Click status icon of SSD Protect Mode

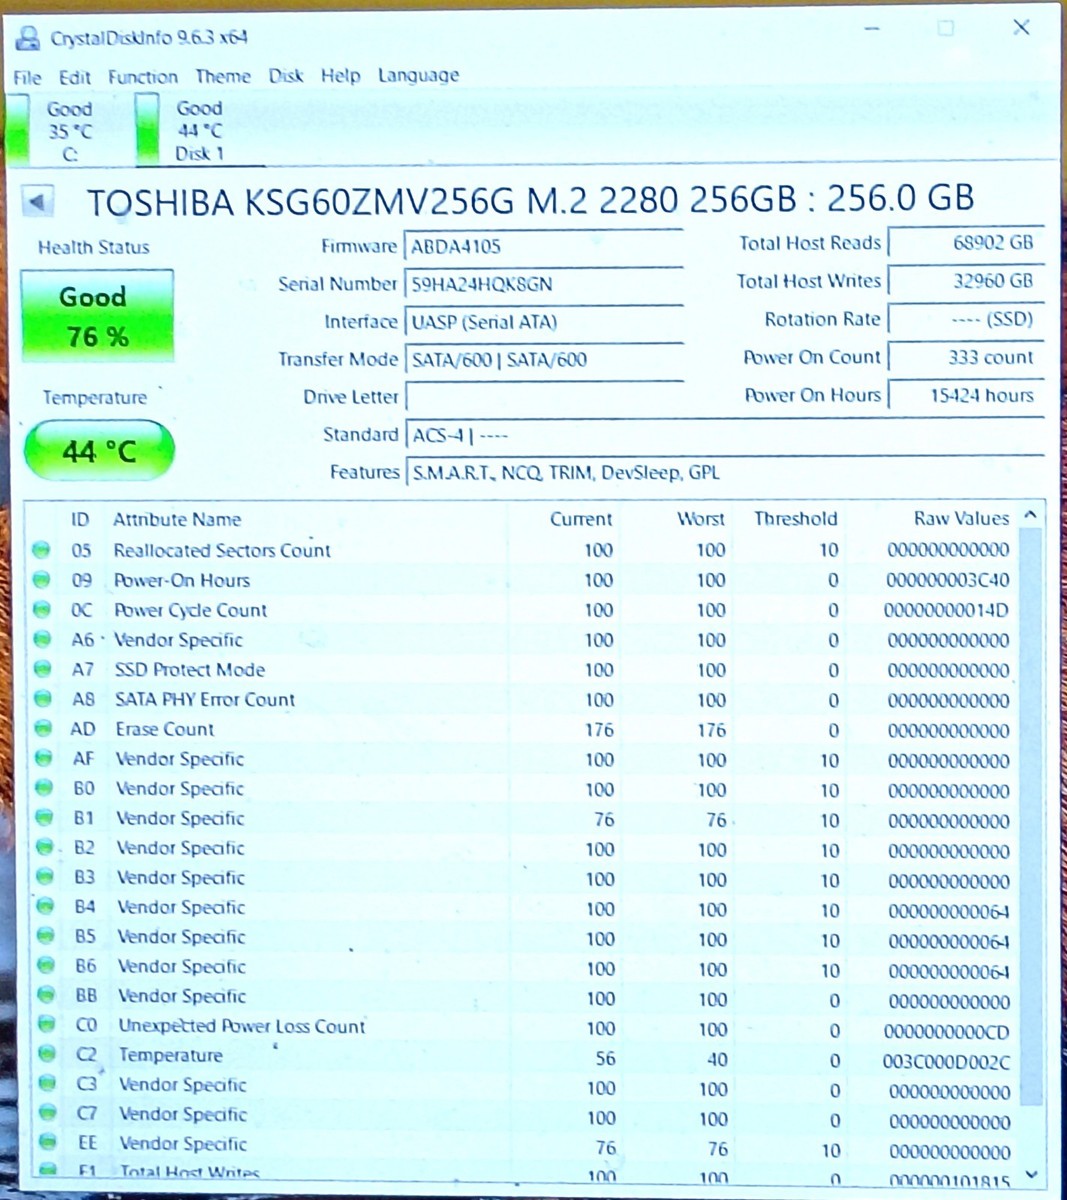tap(42, 669)
